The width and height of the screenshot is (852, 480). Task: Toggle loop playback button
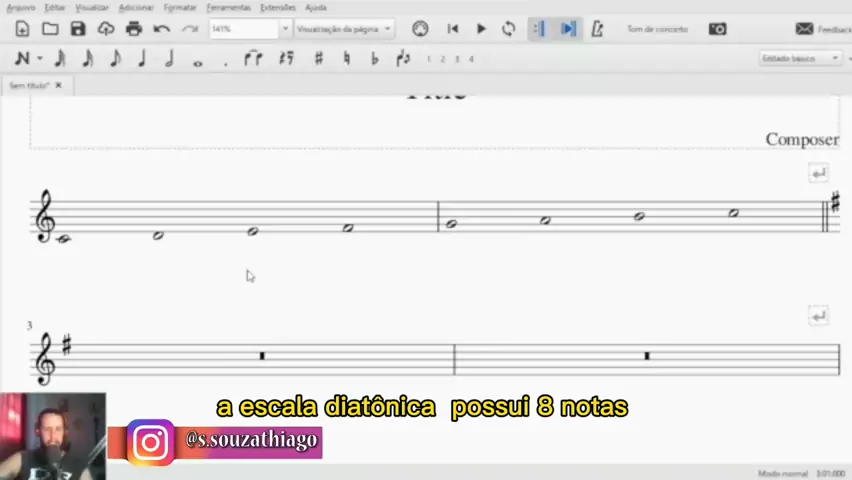pos(509,29)
